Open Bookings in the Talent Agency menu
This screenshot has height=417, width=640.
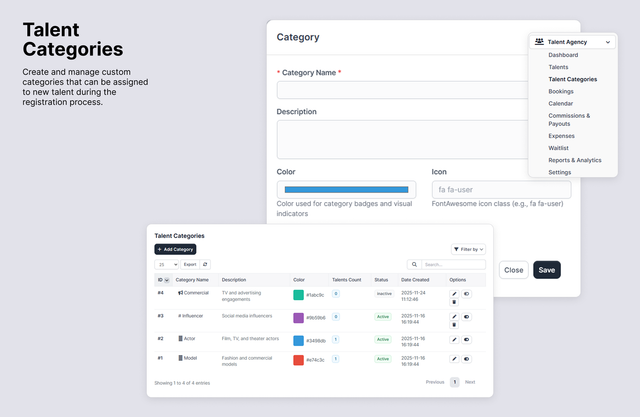coord(561,91)
